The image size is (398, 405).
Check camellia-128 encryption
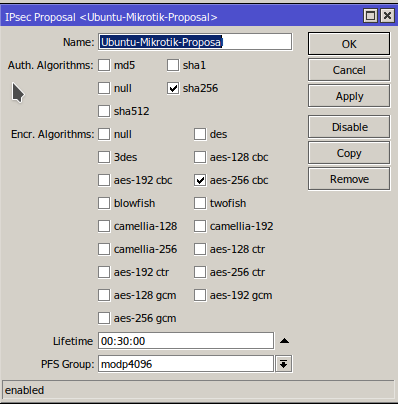pos(104,226)
